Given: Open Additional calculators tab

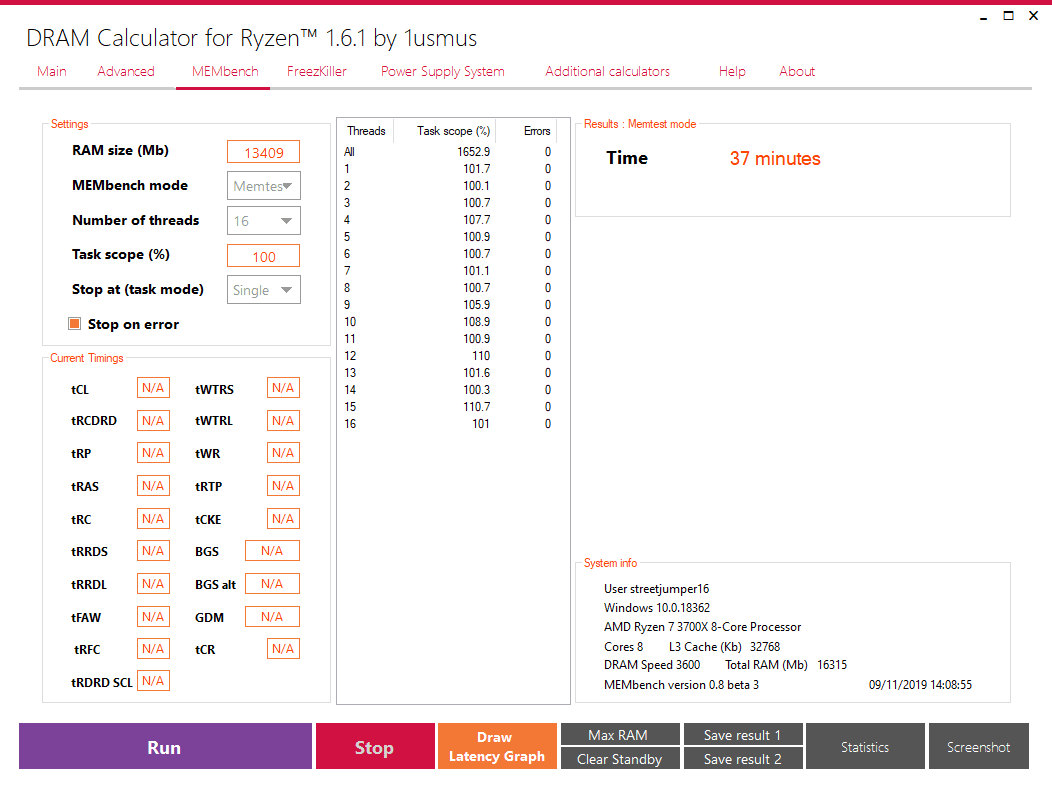Looking at the screenshot, I should coord(607,71).
